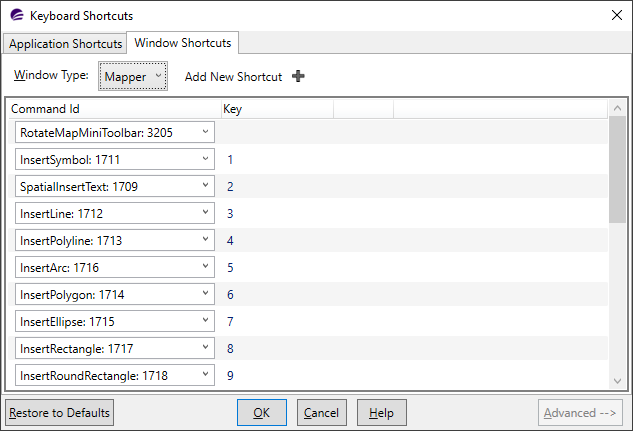The image size is (633, 431).
Task: Select the Window Shortcuts tab
Action: point(182,43)
